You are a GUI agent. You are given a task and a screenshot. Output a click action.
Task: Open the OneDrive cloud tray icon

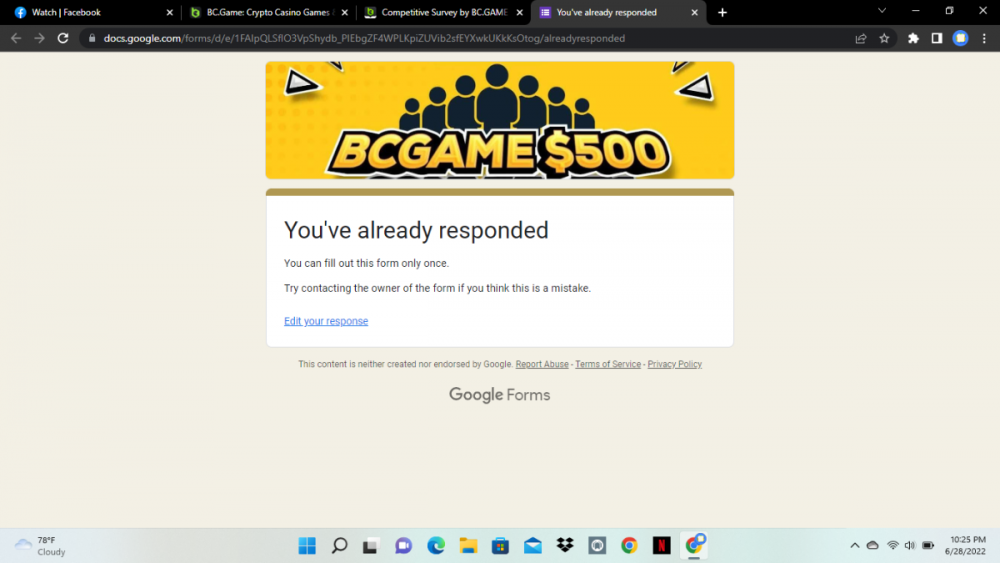point(872,546)
